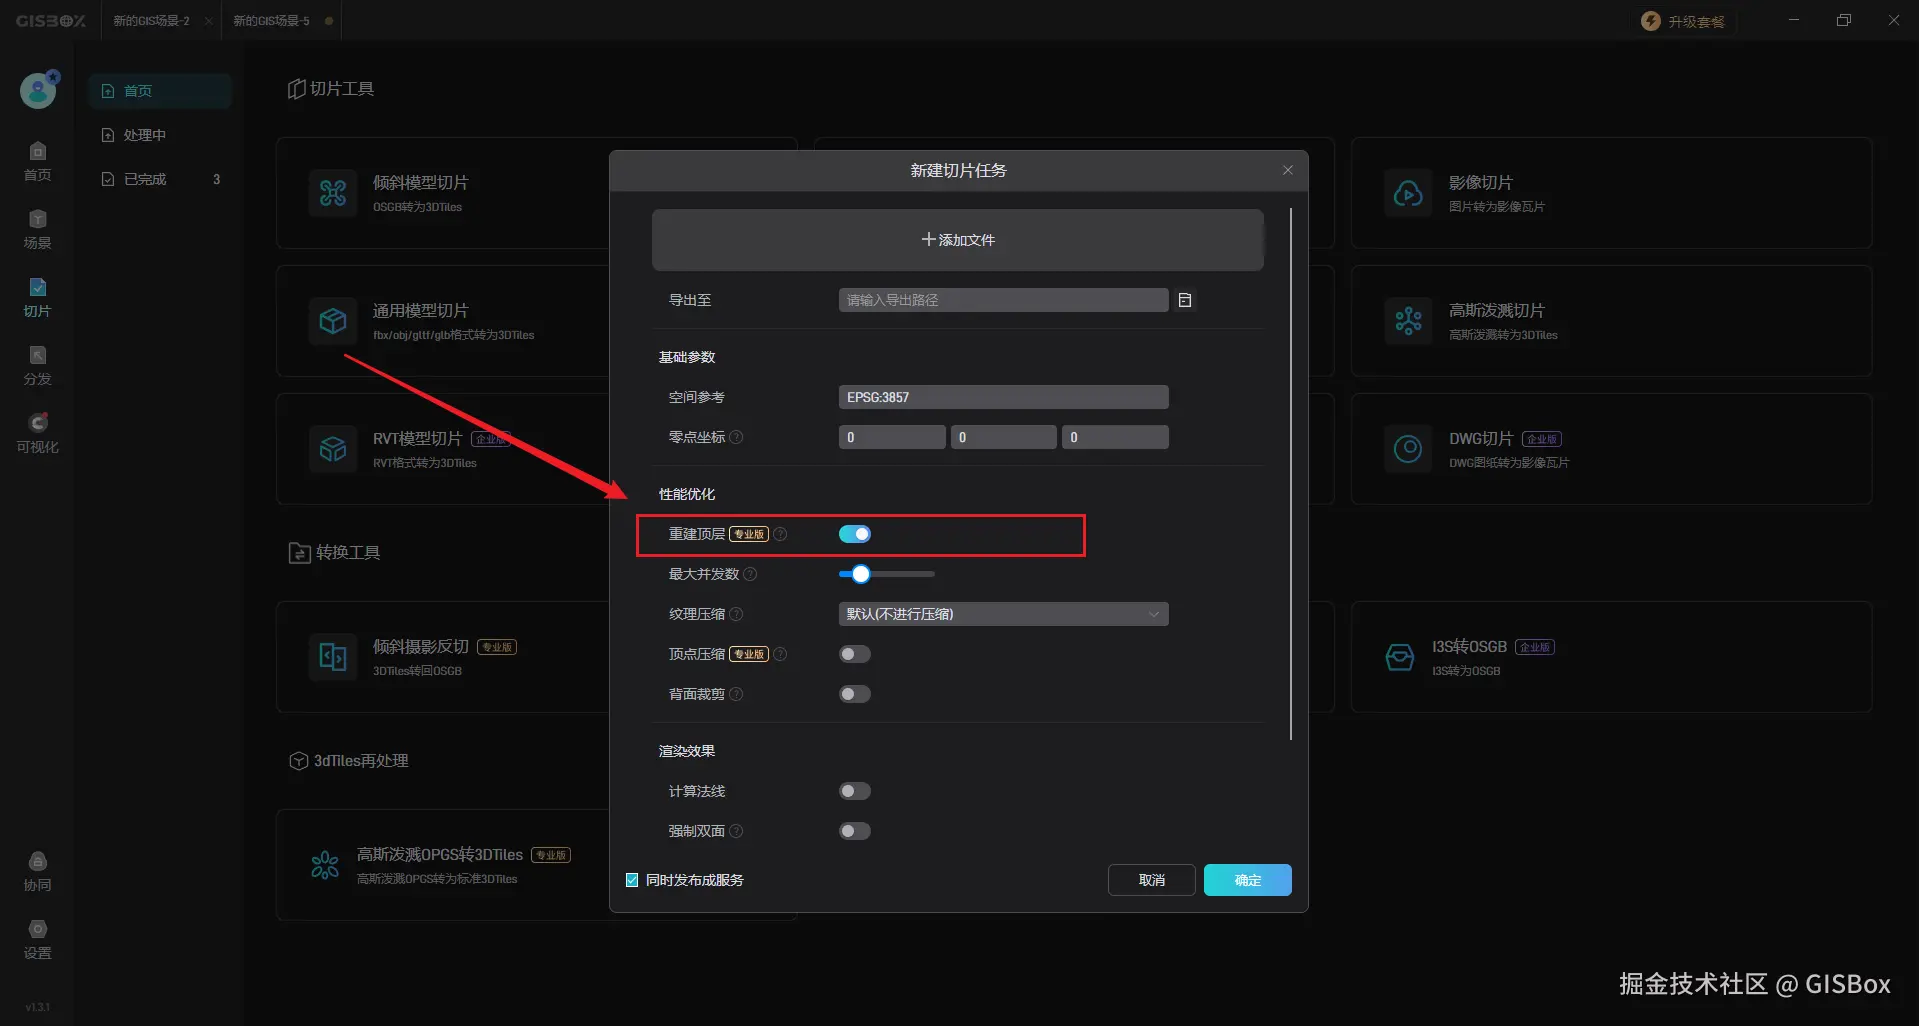Enable the 顶点压缩 switch
The width and height of the screenshot is (1919, 1026).
coord(855,654)
